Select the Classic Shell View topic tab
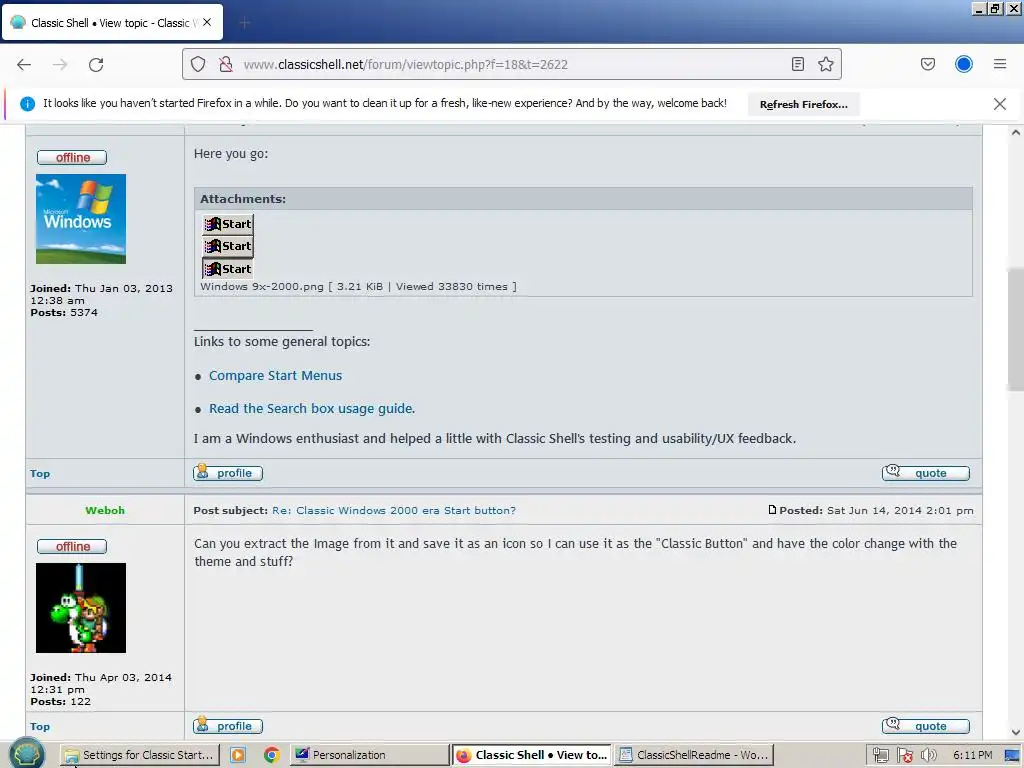Screen dimensions: 1024x768 112,22
